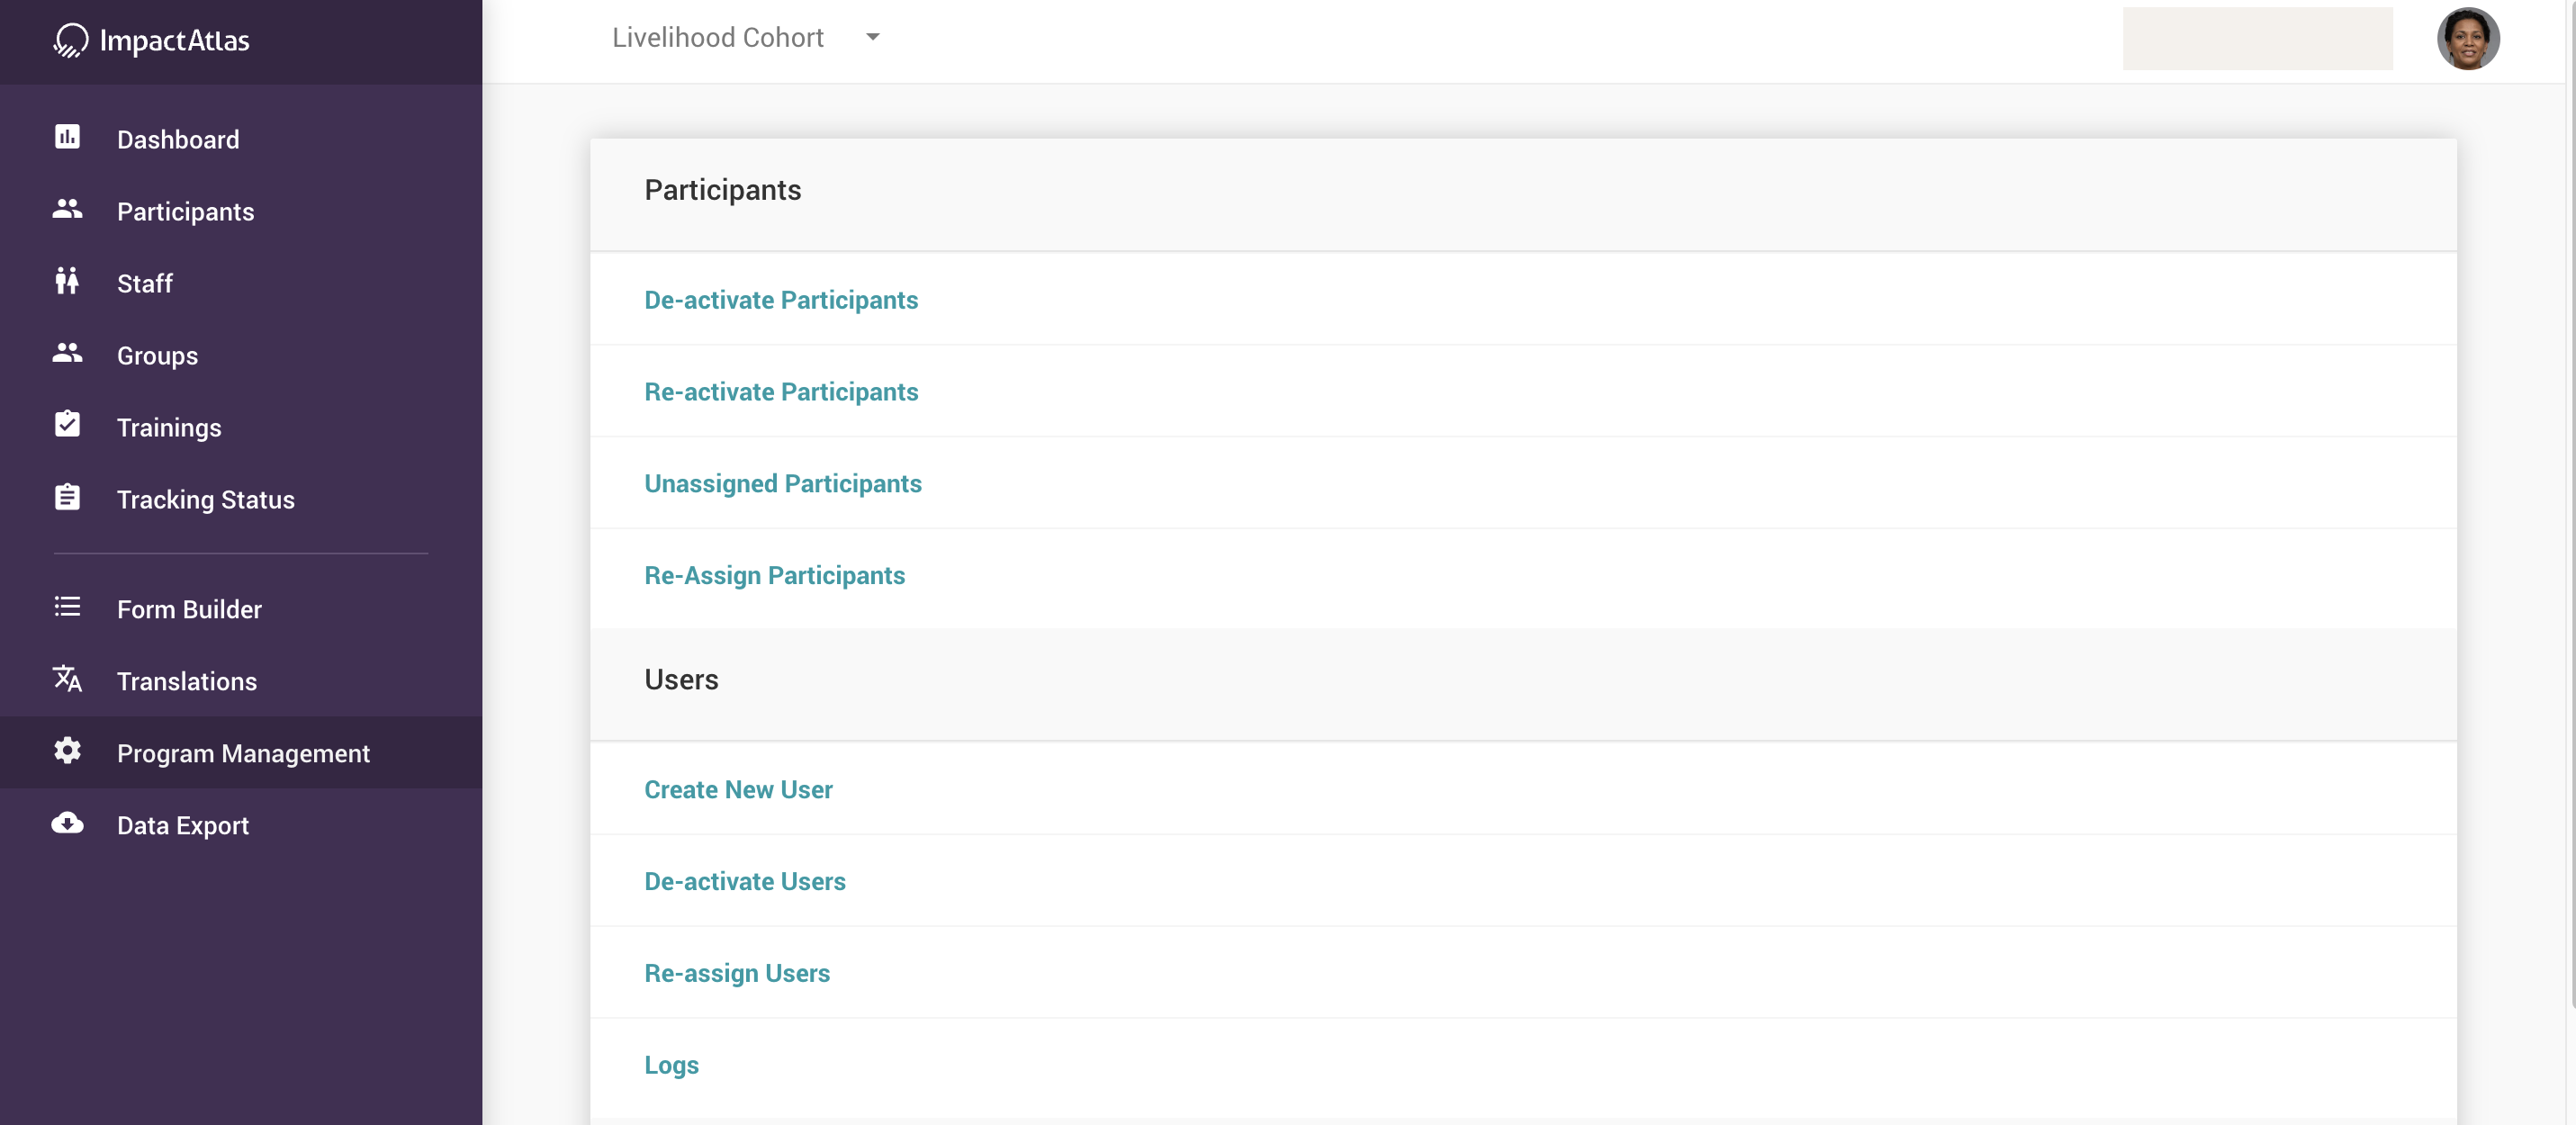Click the Staff icon in sidebar

(67, 281)
